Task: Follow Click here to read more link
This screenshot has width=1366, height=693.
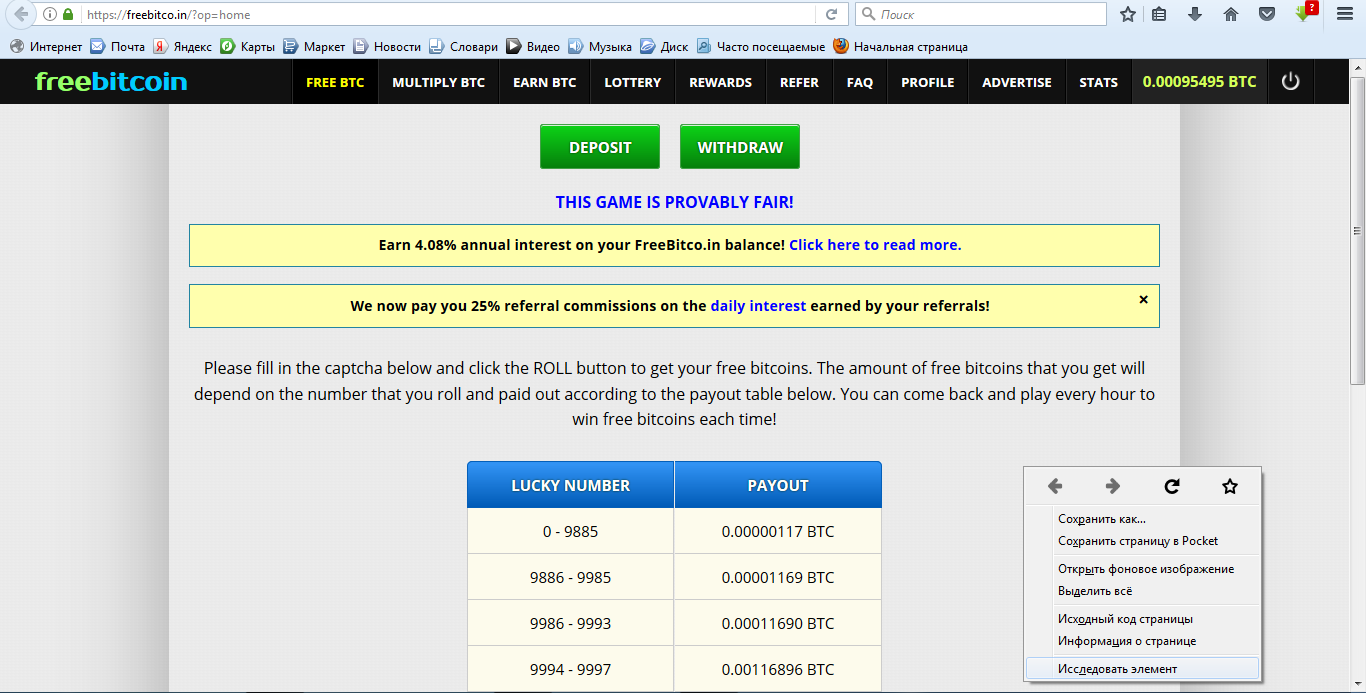Action: 875,245
